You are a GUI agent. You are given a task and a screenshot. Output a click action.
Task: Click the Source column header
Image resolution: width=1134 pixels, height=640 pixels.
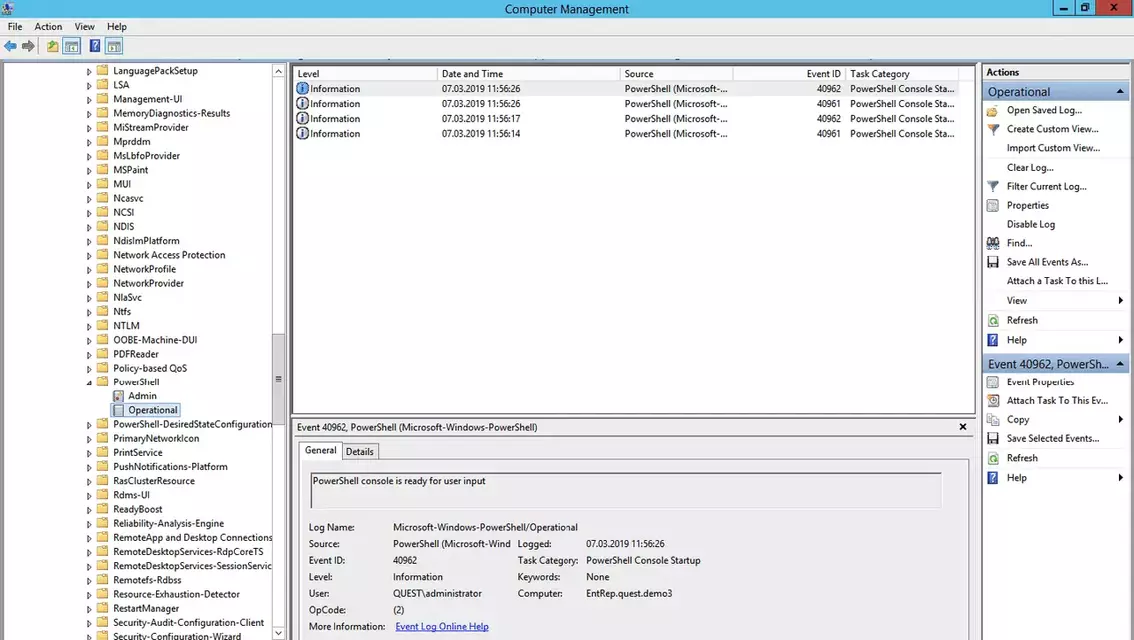(x=676, y=74)
